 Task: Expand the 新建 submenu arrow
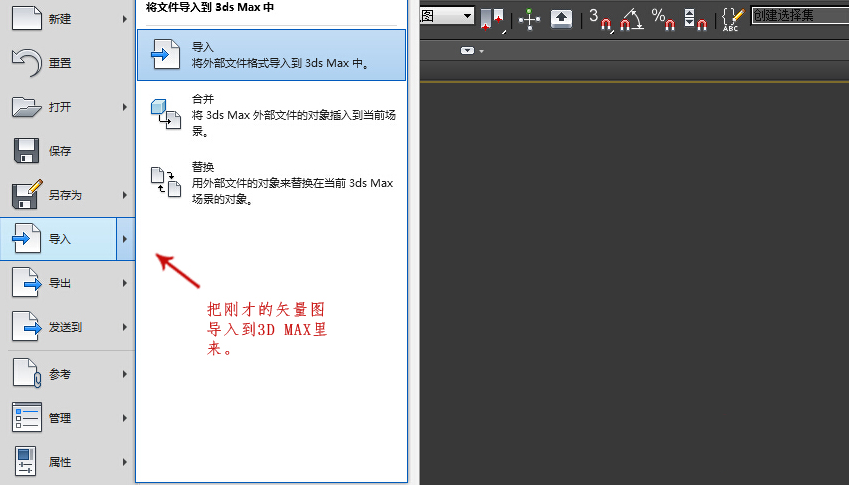click(x=125, y=19)
